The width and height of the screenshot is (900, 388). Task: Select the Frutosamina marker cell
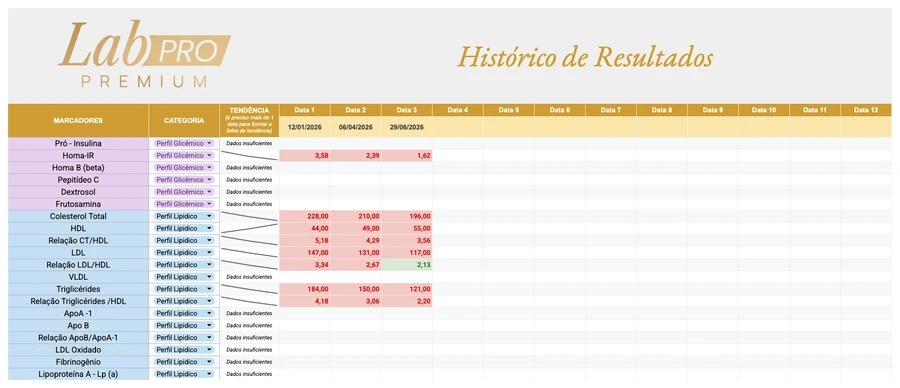(78, 204)
